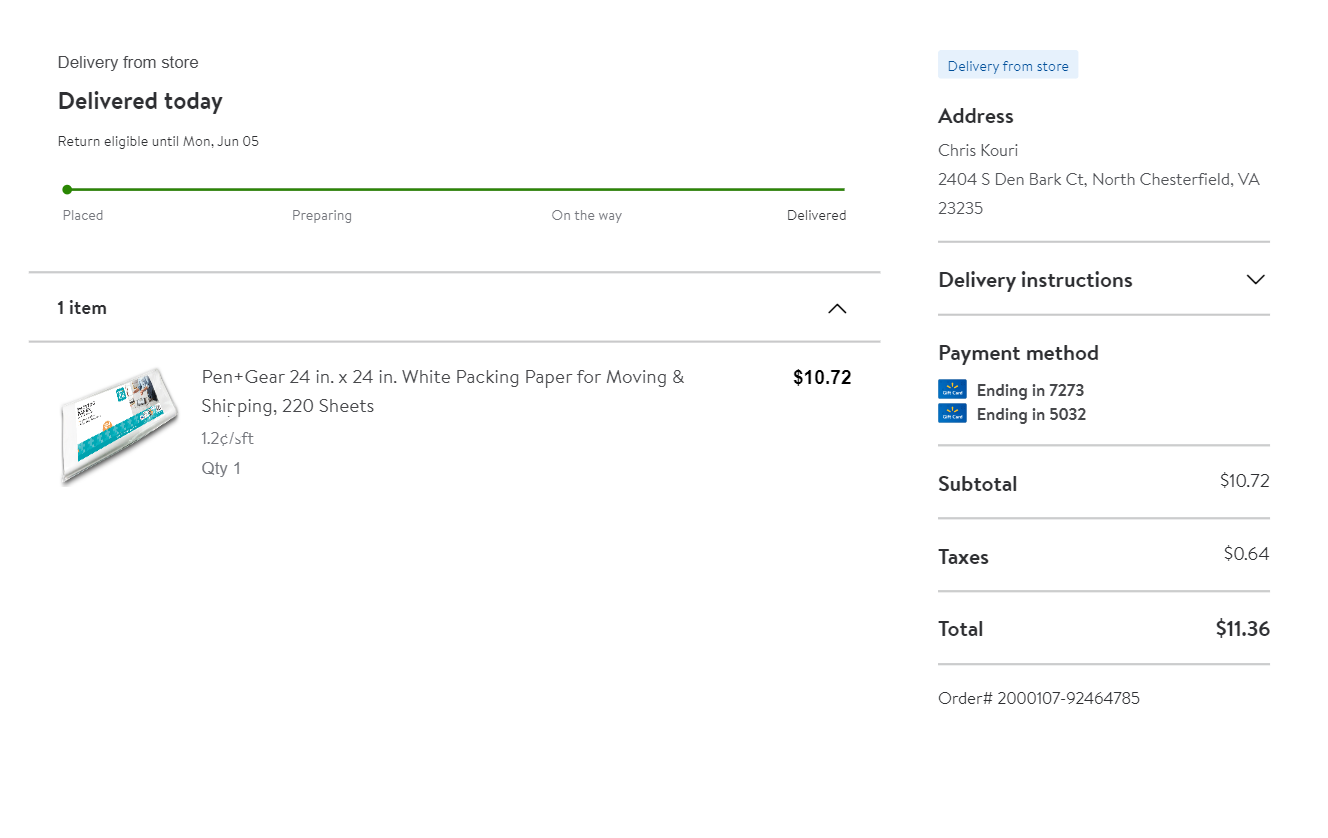
Task: Expand the Delivery instructions chevron
Action: 1256,280
